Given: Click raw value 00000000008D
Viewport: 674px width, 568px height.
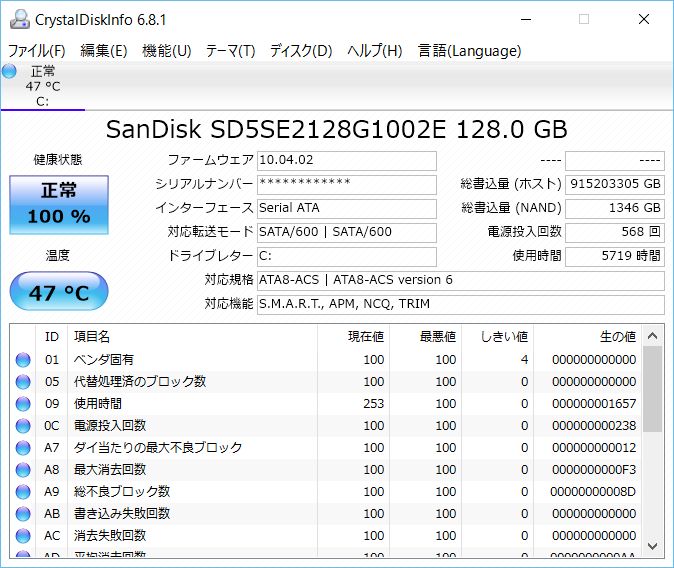Looking at the screenshot, I should pos(593,492).
